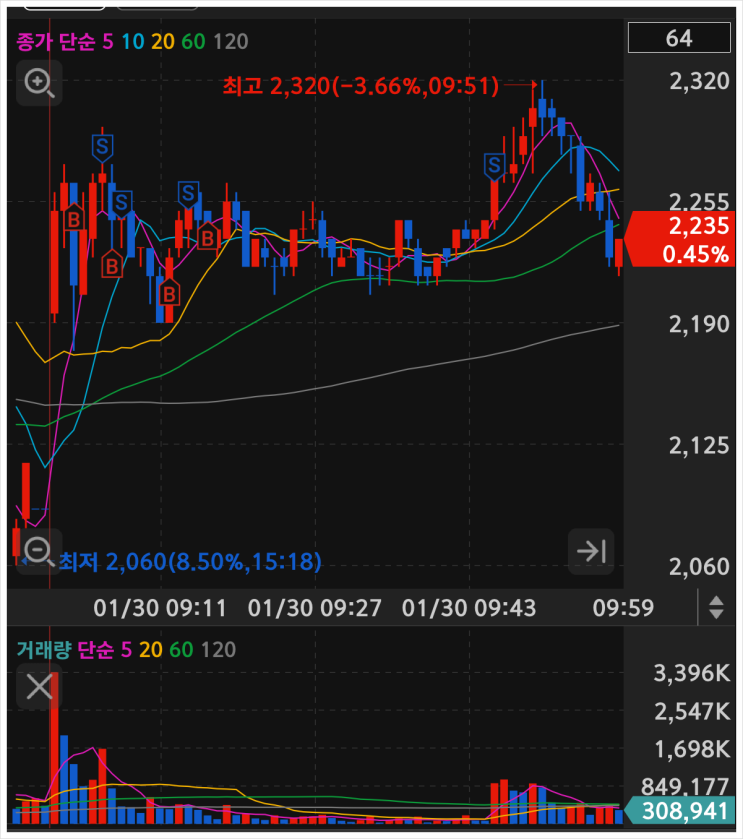Click the topmost S sell marker
743x839 pixels.
pyautogui.click(x=102, y=146)
